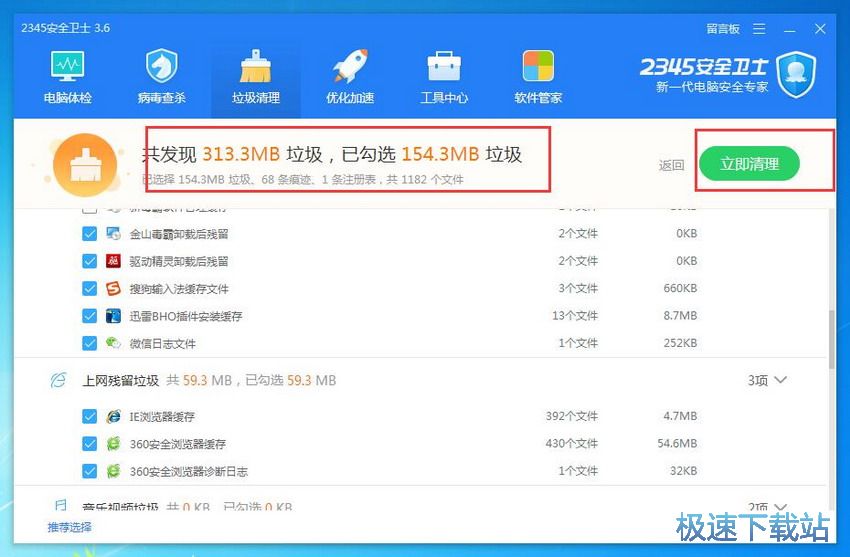Uncheck 360安全浏览器缓存 checkbox
Image resolution: width=850 pixels, height=557 pixels.
tap(89, 444)
